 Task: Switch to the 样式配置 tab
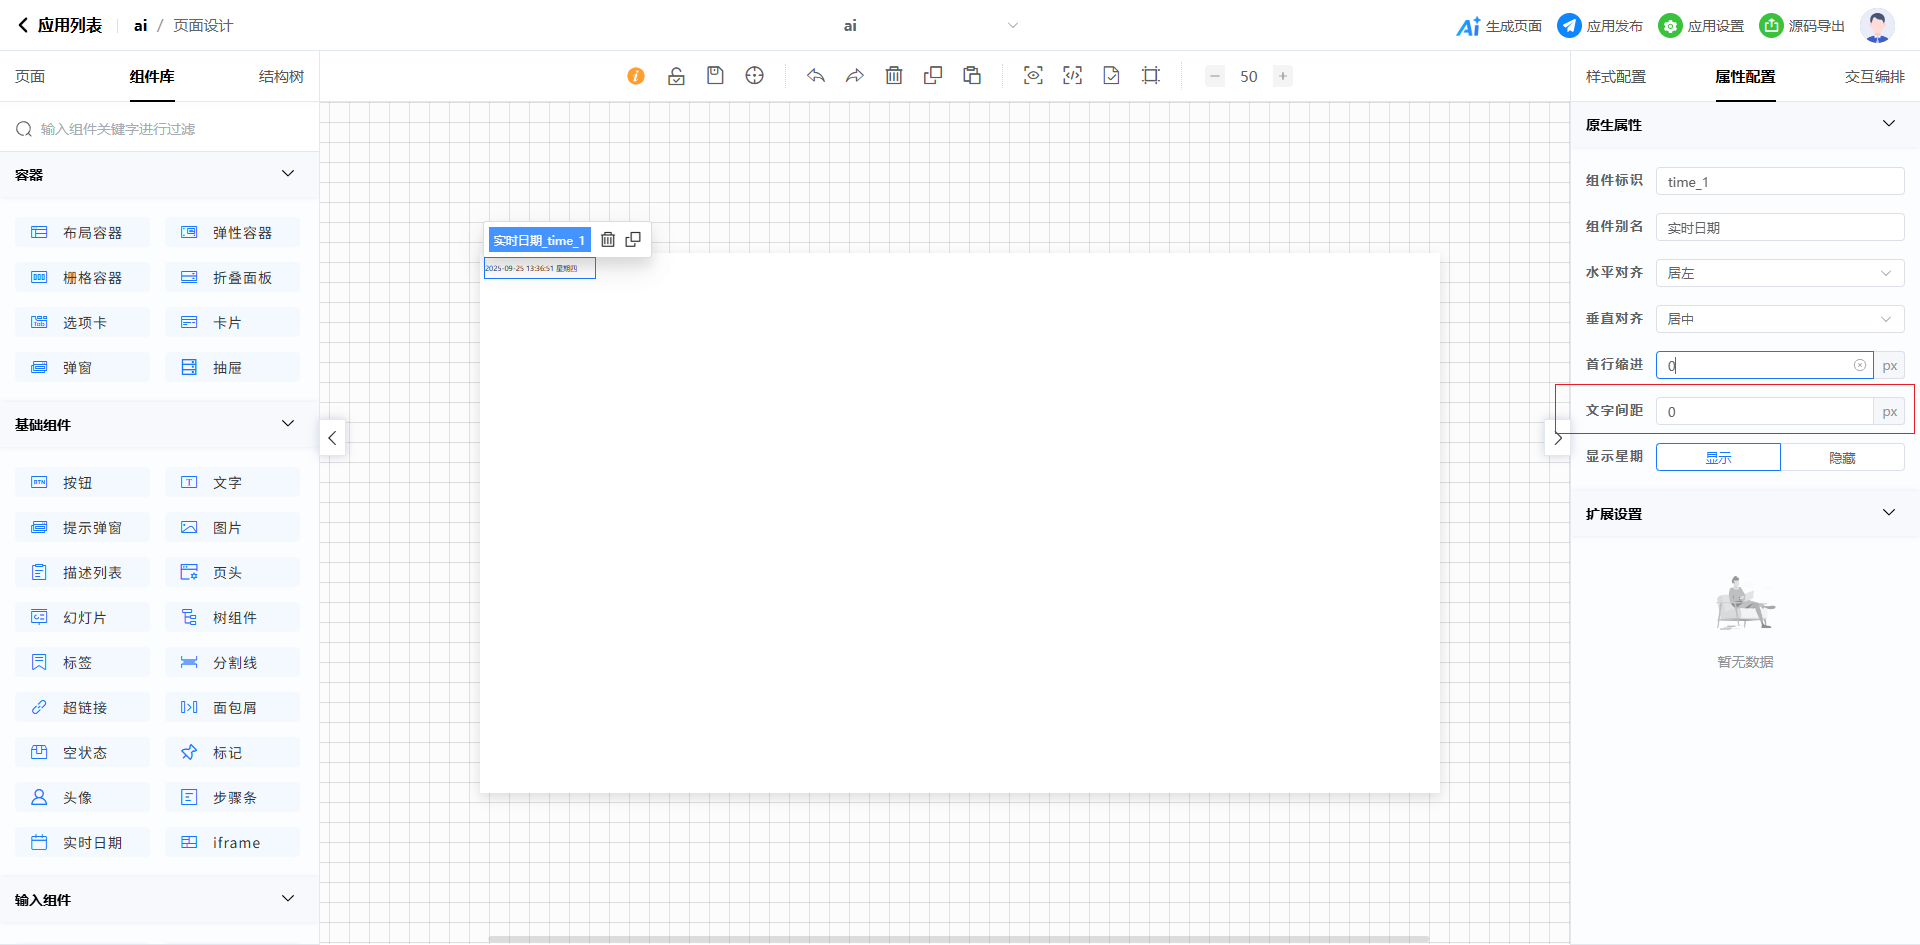pos(1615,77)
